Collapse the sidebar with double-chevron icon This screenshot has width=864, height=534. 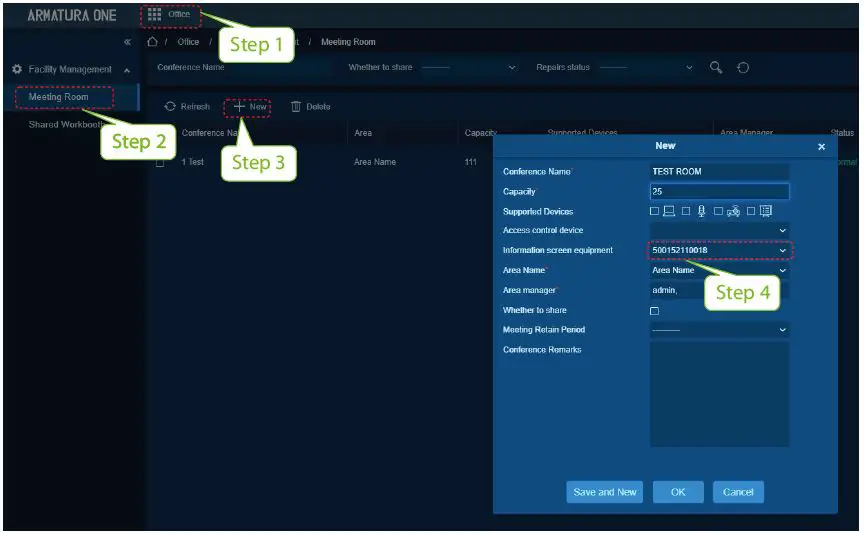(127, 42)
